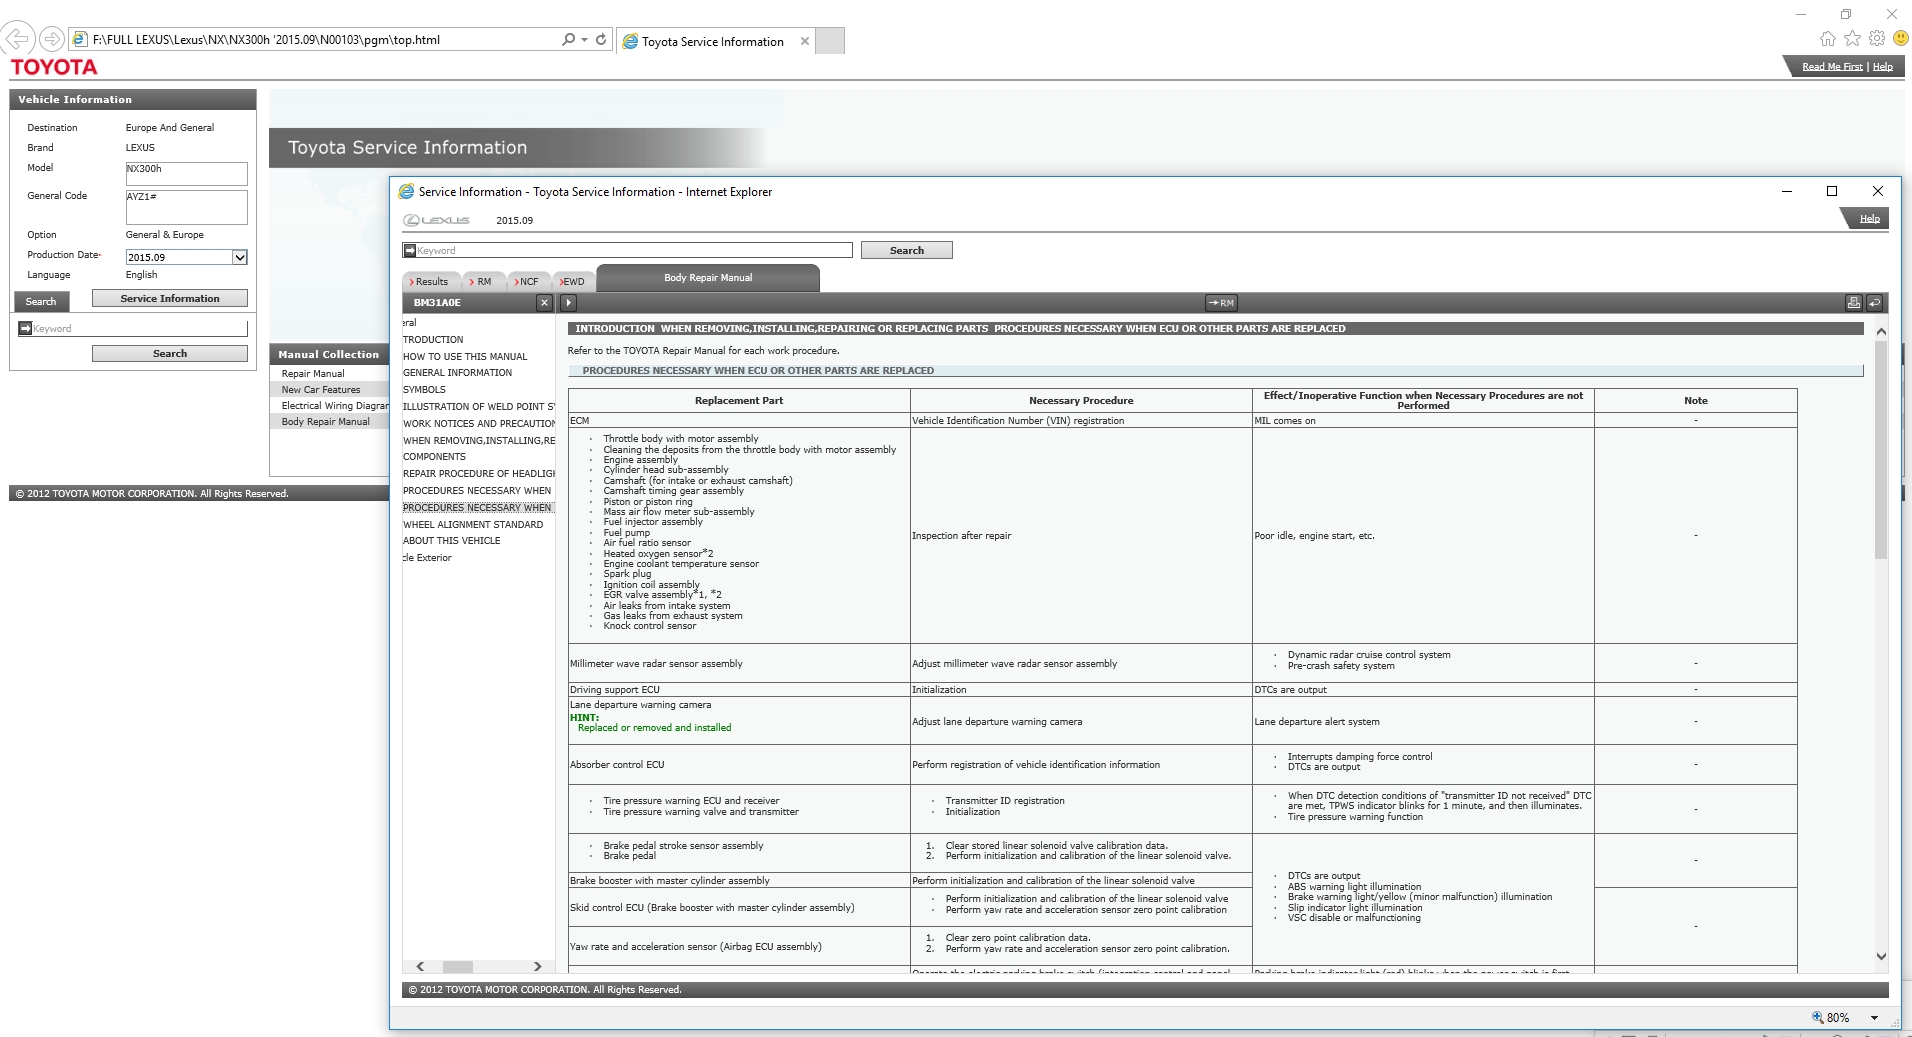Click 'Absorber control ECU' table cell
Viewport: 1912px width, 1037px height.
(739, 765)
